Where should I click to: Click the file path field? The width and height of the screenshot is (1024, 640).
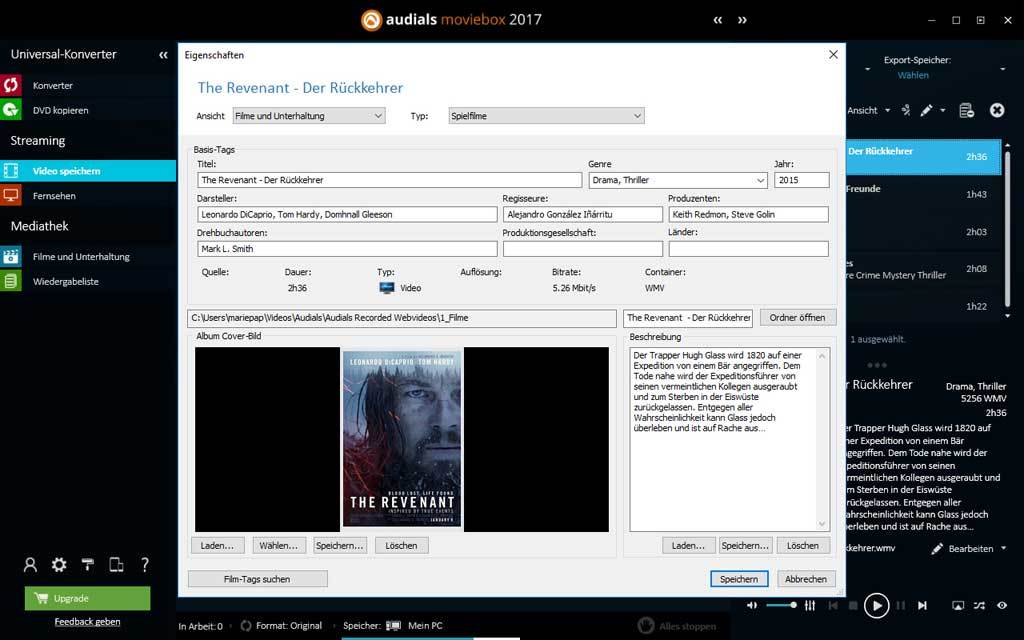[402, 318]
